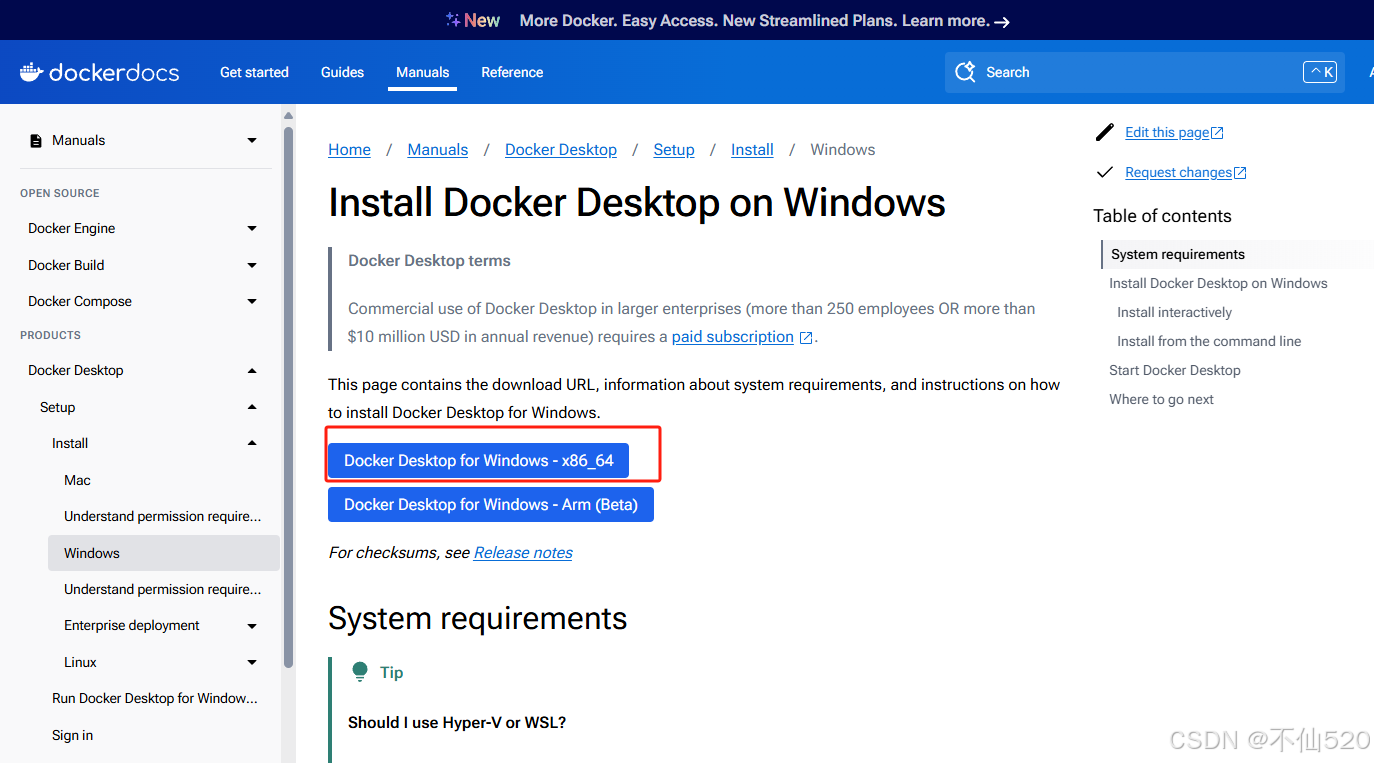Screen dimensions: 1374x763
Task: Click the lightbulb Tip icon
Action: pos(360,672)
